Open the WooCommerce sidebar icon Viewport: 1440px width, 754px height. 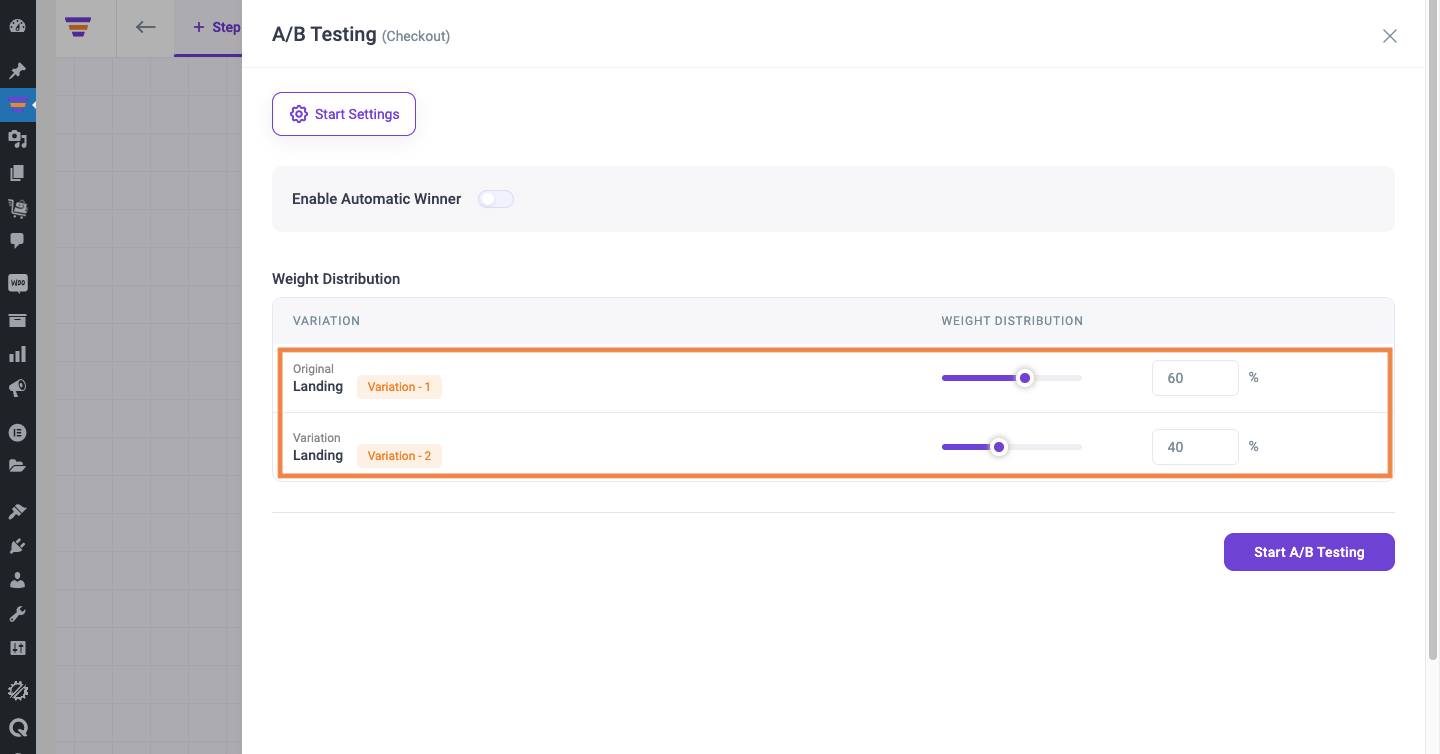17,283
